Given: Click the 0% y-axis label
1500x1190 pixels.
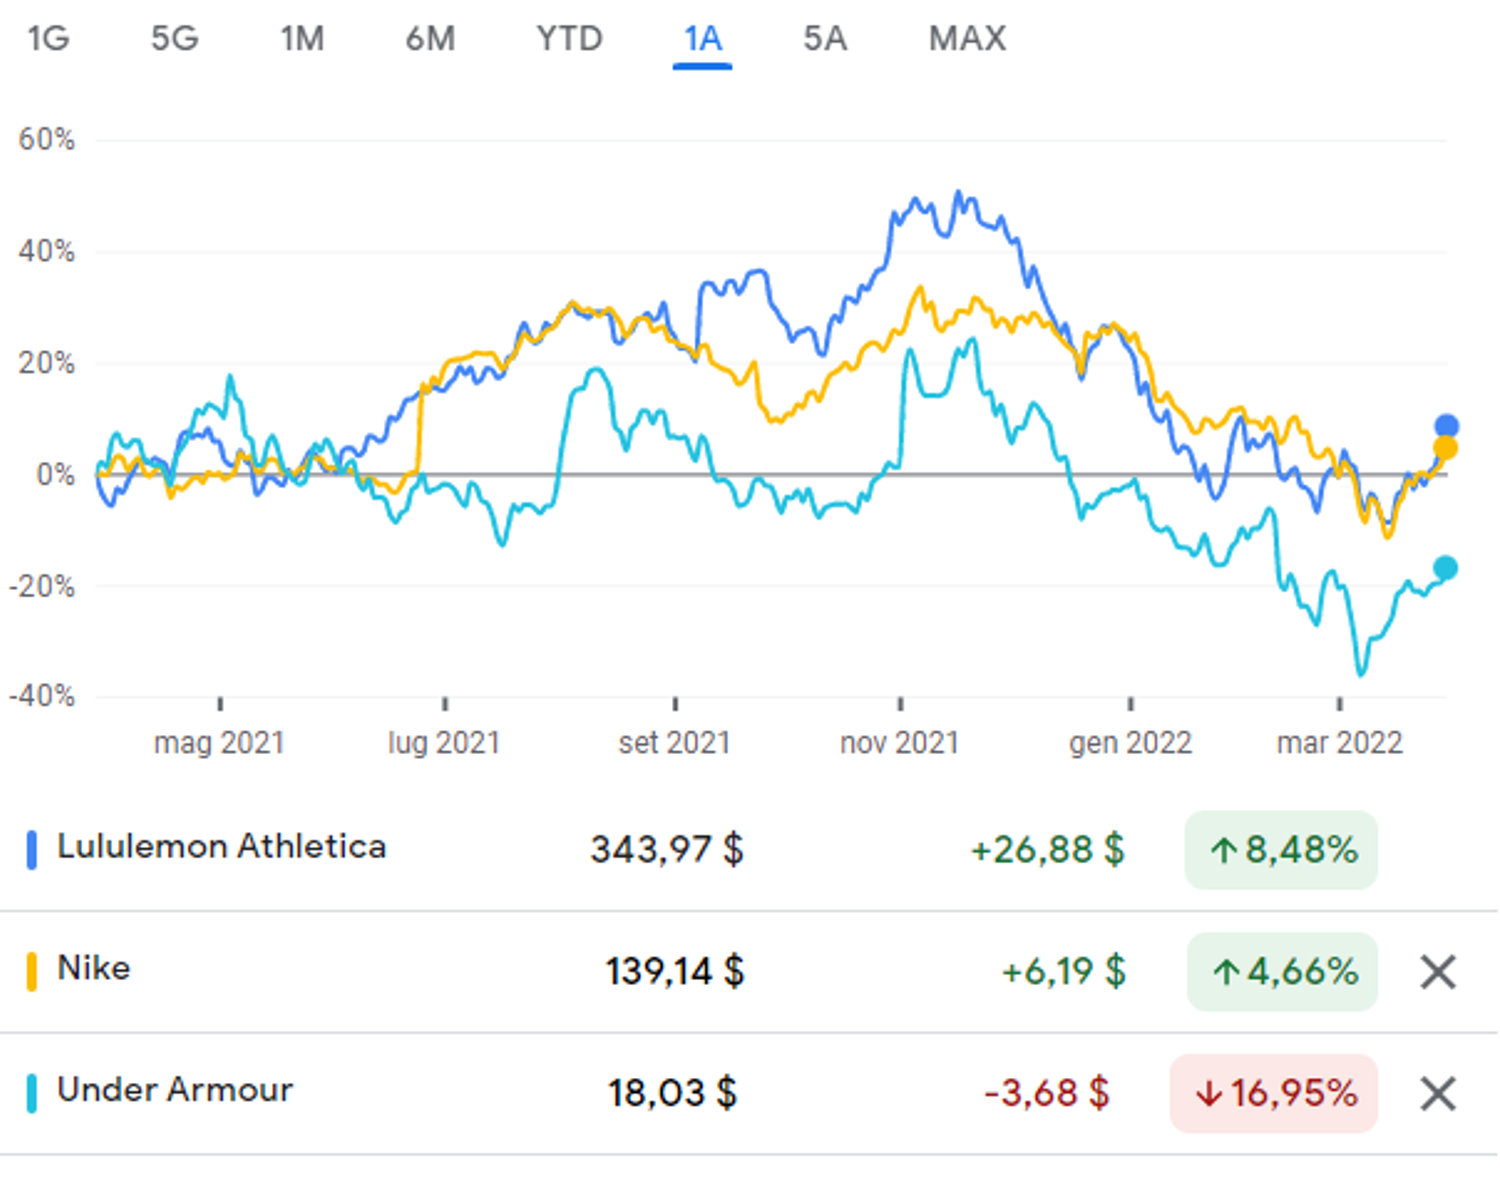Looking at the screenshot, I should click(56, 474).
